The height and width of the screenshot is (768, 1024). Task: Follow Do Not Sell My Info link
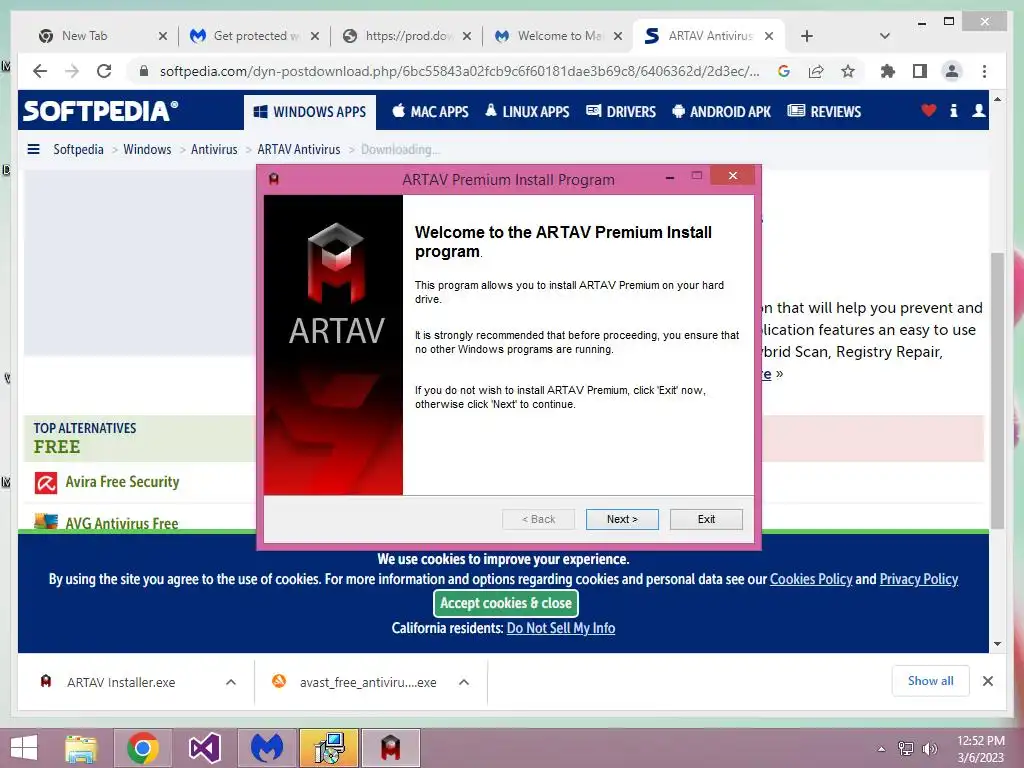tap(561, 628)
